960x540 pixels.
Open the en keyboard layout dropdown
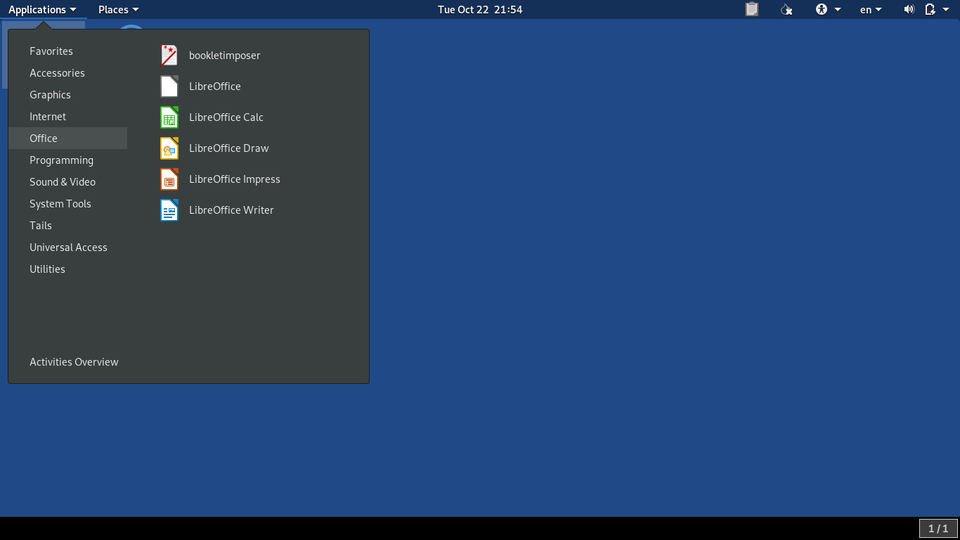pos(870,9)
